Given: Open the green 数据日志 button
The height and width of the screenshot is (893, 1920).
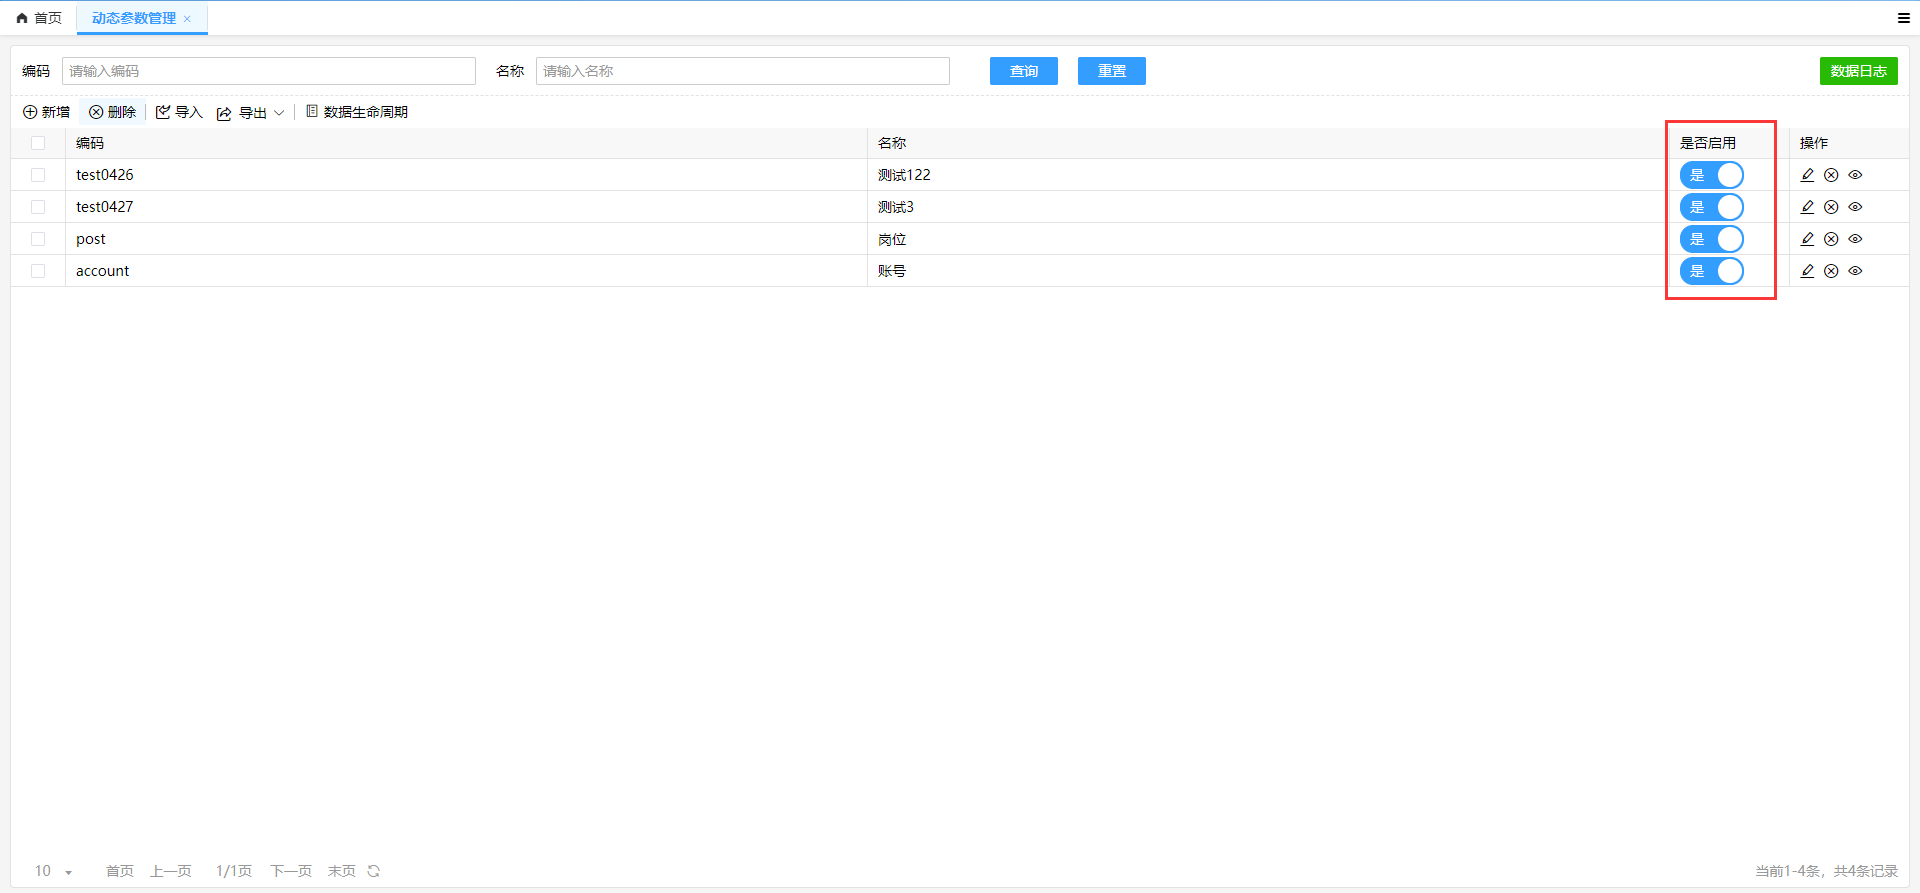Looking at the screenshot, I should pyautogui.click(x=1858, y=71).
